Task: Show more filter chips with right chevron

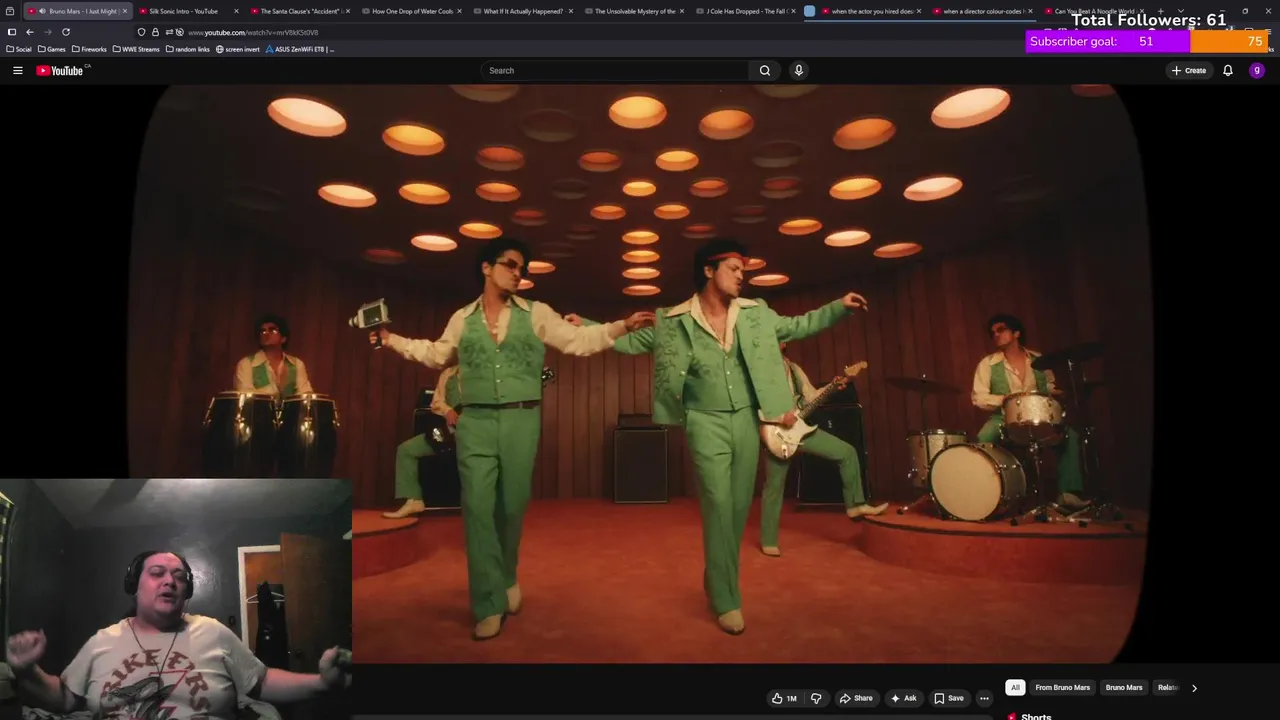Action: point(1194,687)
